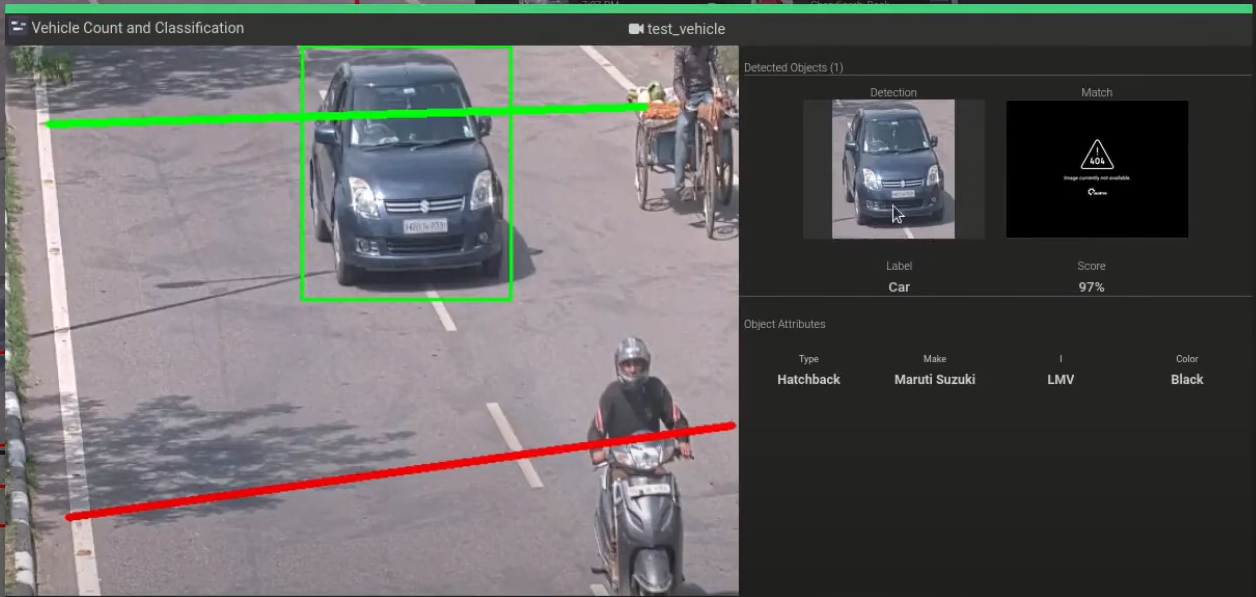This screenshot has height=597, width=1256.
Task: Select the Car label value
Action: 898,287
